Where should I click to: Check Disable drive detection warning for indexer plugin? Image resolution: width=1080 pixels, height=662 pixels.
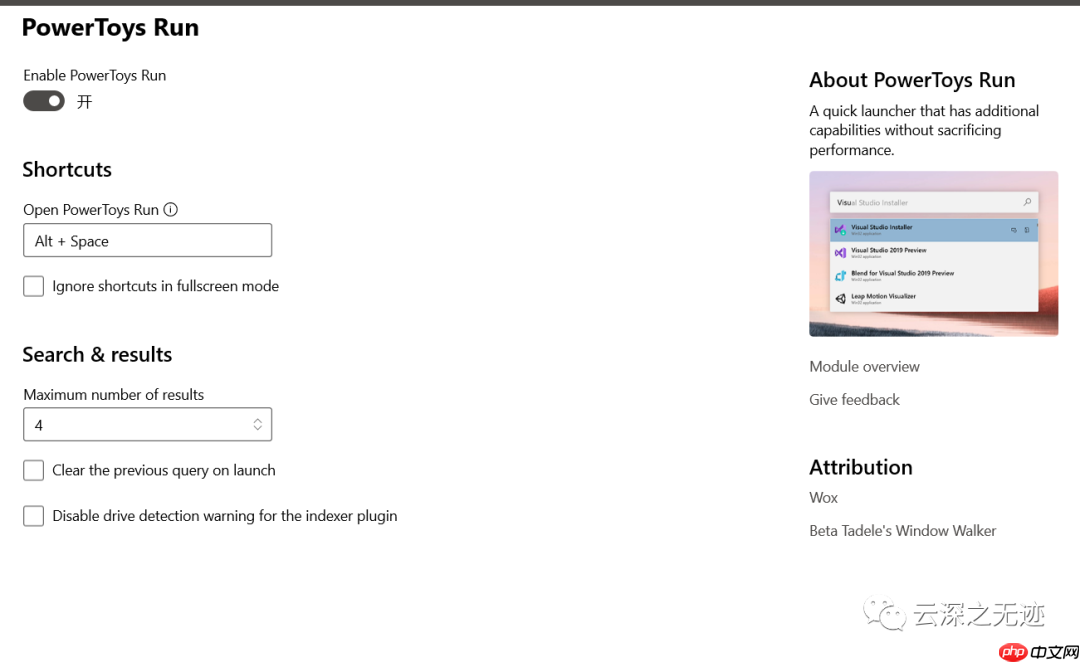[x=33, y=516]
